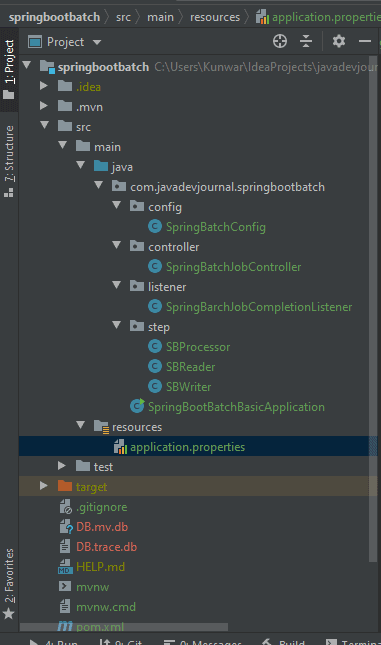This screenshot has height=645, width=381.
Task: Select the SBReader file name
Action: point(190,366)
